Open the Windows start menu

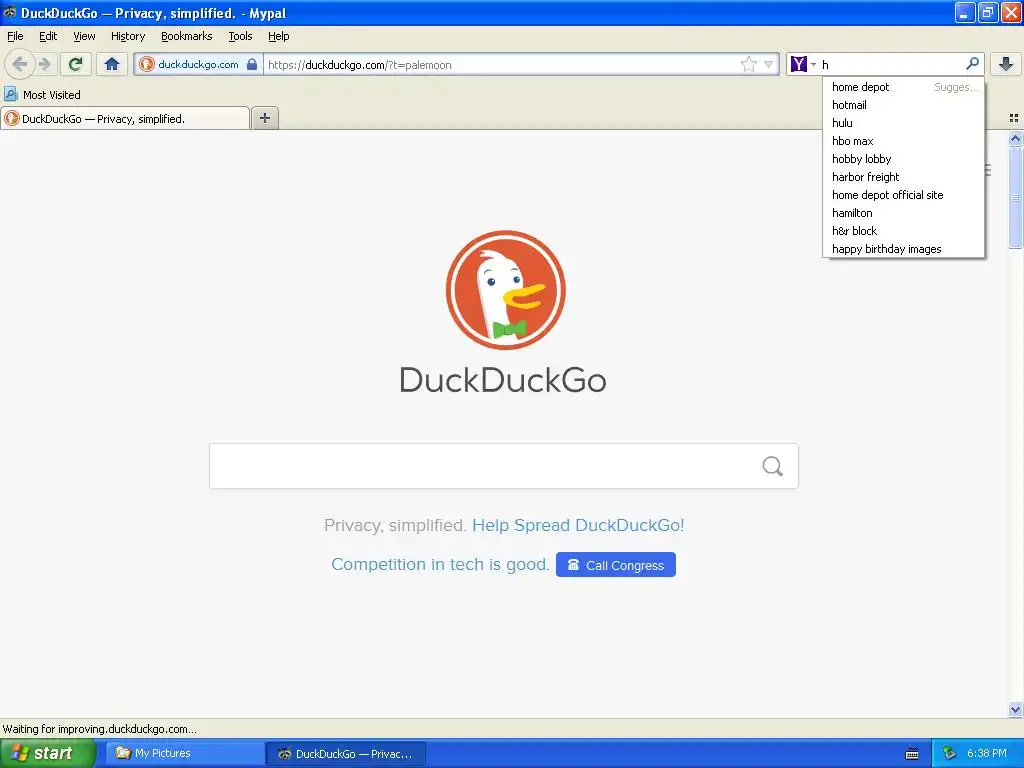click(x=48, y=753)
